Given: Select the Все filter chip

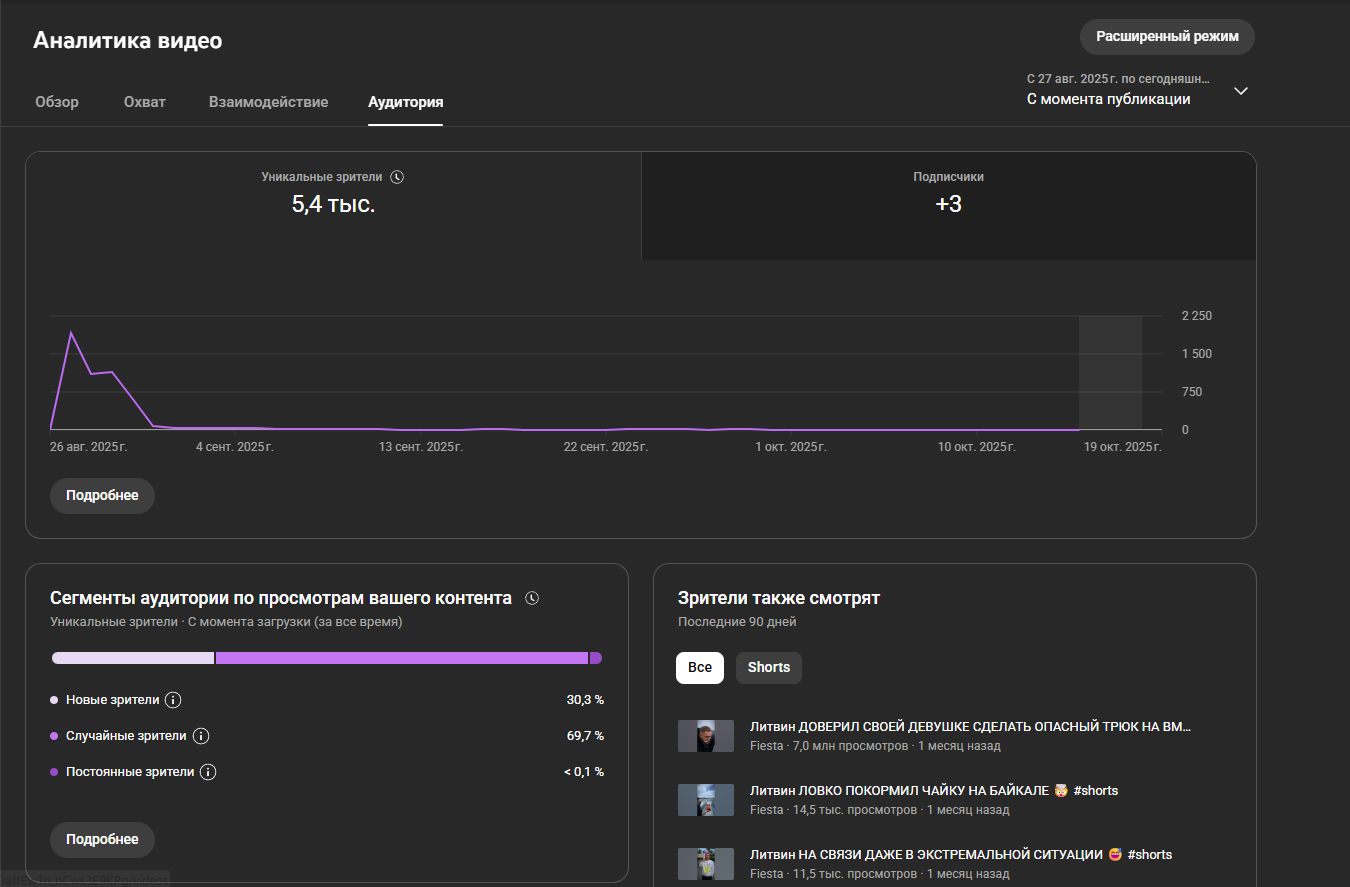Looking at the screenshot, I should (x=700, y=668).
